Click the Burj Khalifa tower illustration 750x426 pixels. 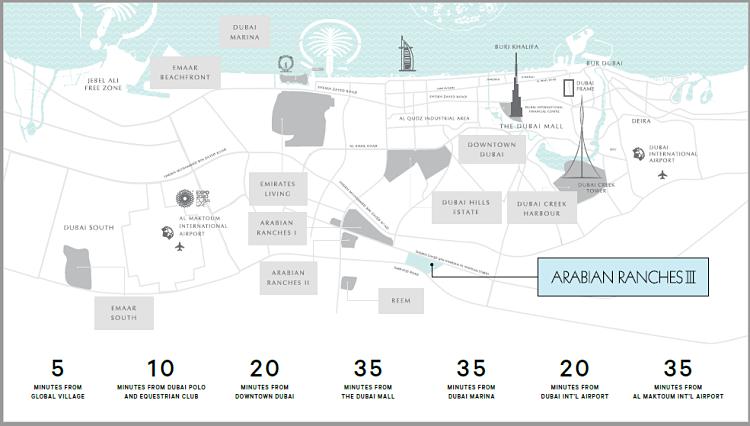[516, 85]
